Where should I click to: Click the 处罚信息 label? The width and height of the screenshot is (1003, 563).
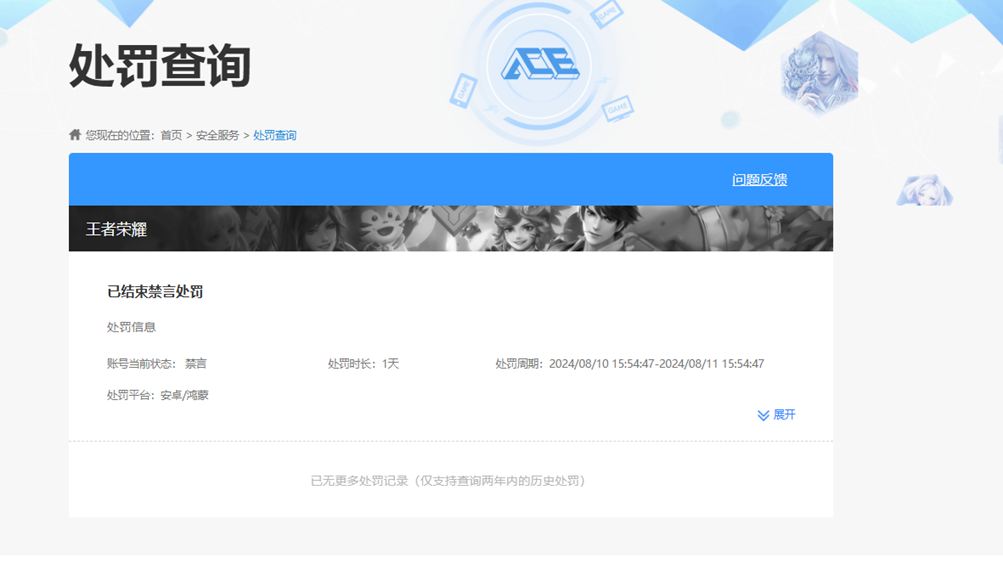tap(131, 327)
